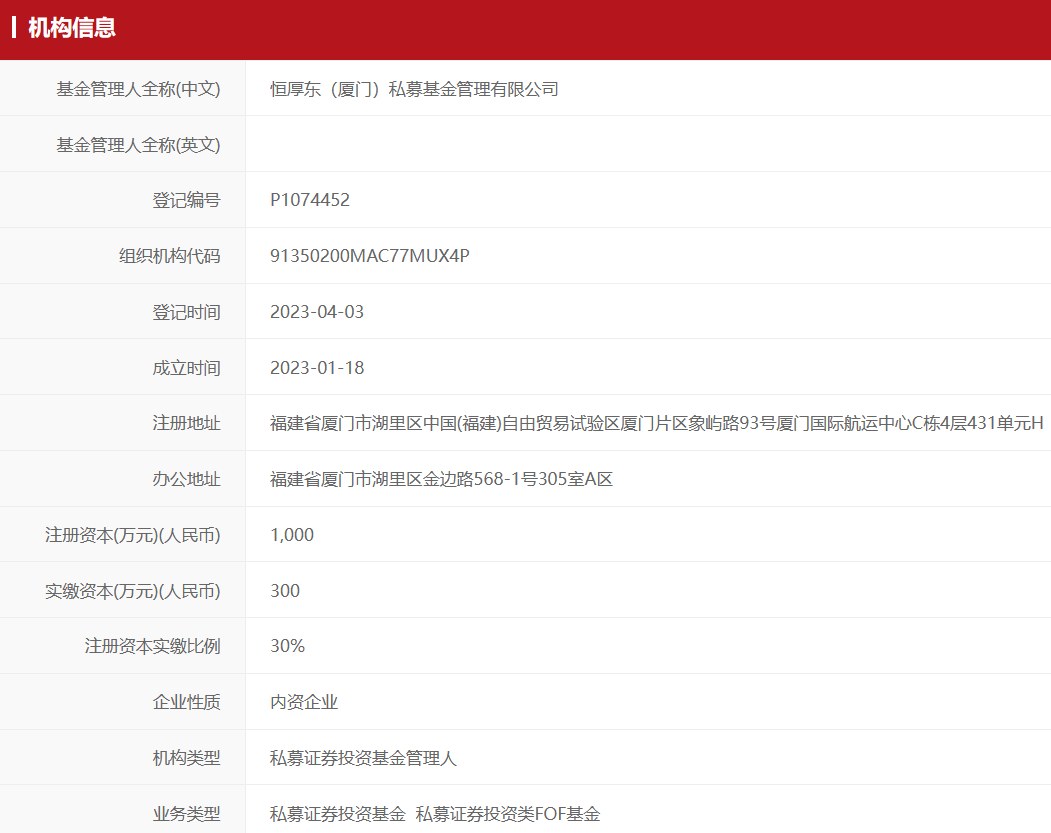
Task: Click the 实缴资本(万元)(人民币) label
Action: click(x=133, y=591)
